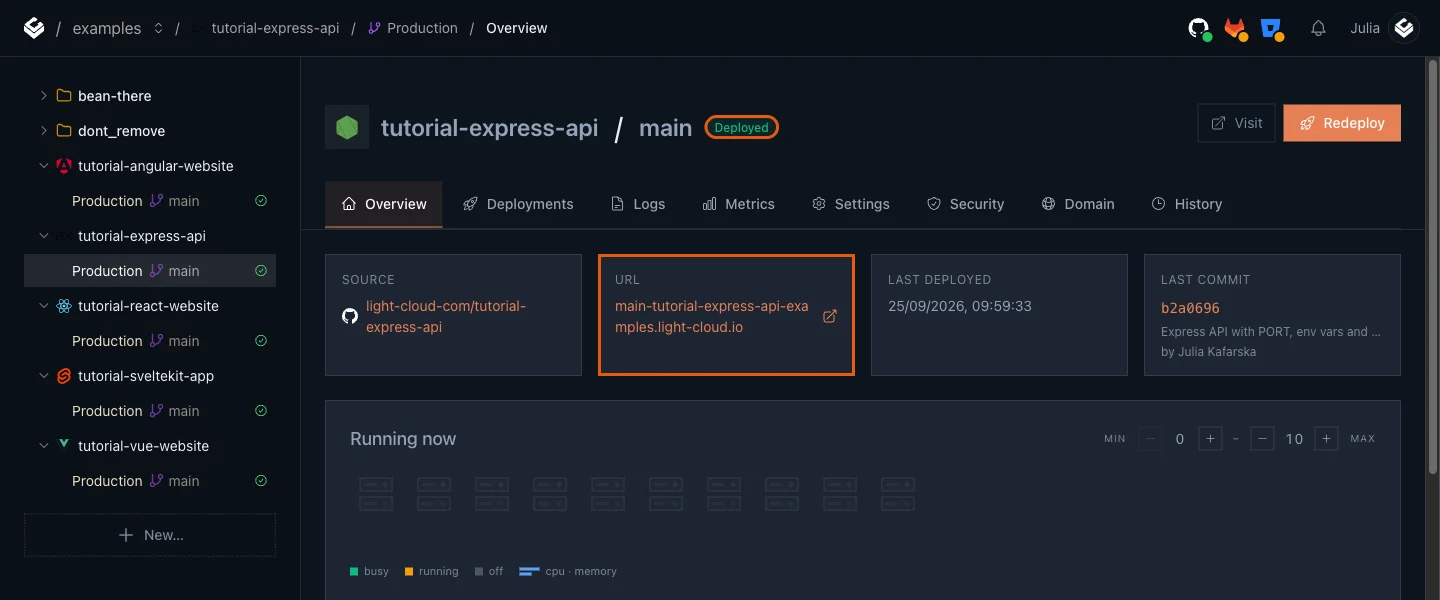Open the GitHub integration icon in header
This screenshot has height=600, width=1440.
click(x=1199, y=28)
